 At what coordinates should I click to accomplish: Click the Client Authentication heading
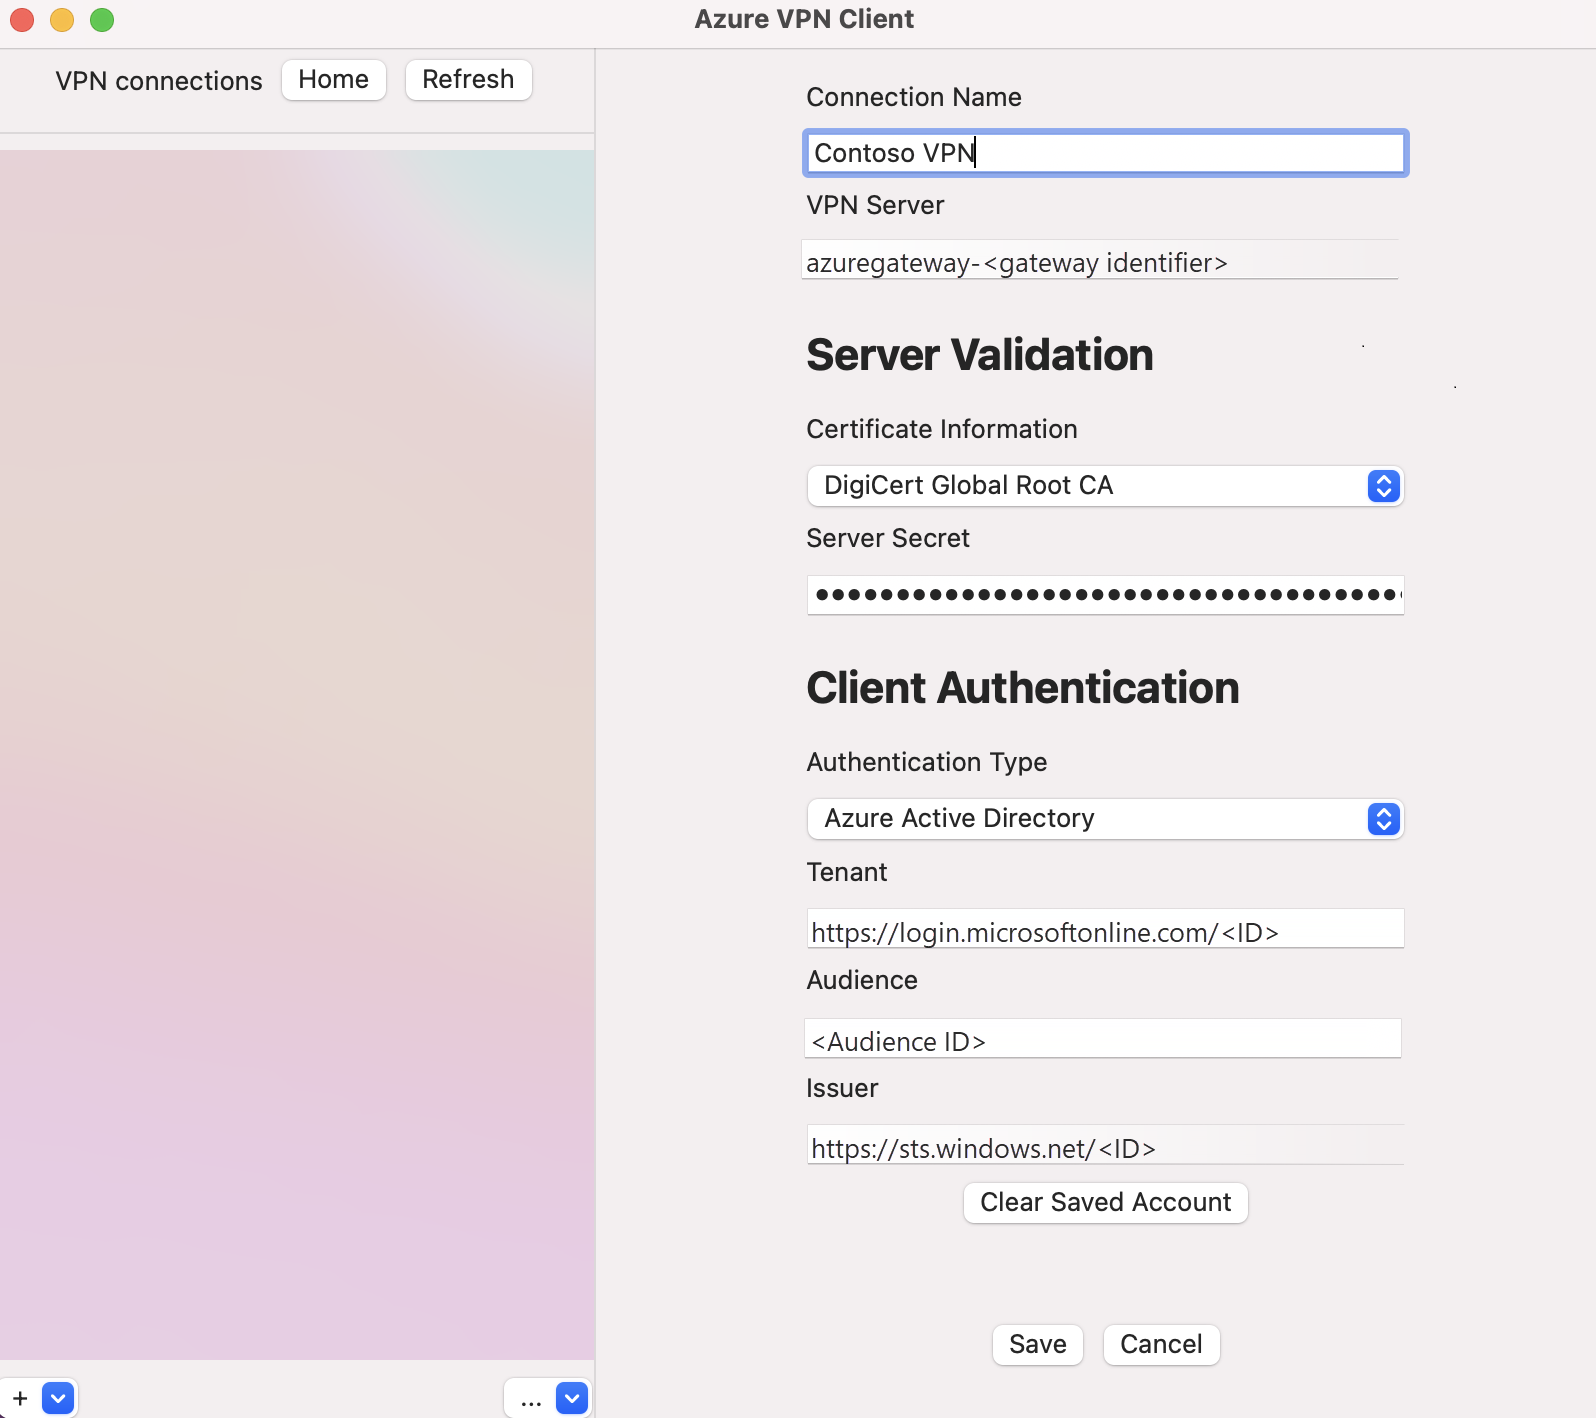(x=1023, y=688)
